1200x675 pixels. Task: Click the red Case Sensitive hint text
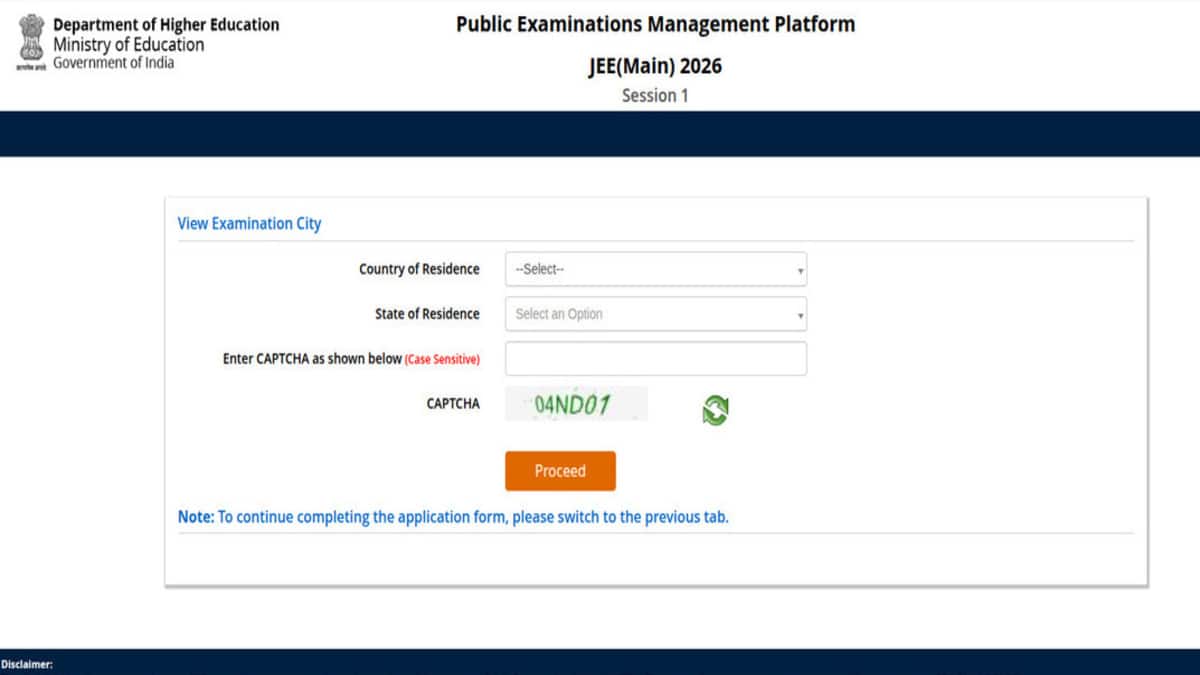point(442,360)
